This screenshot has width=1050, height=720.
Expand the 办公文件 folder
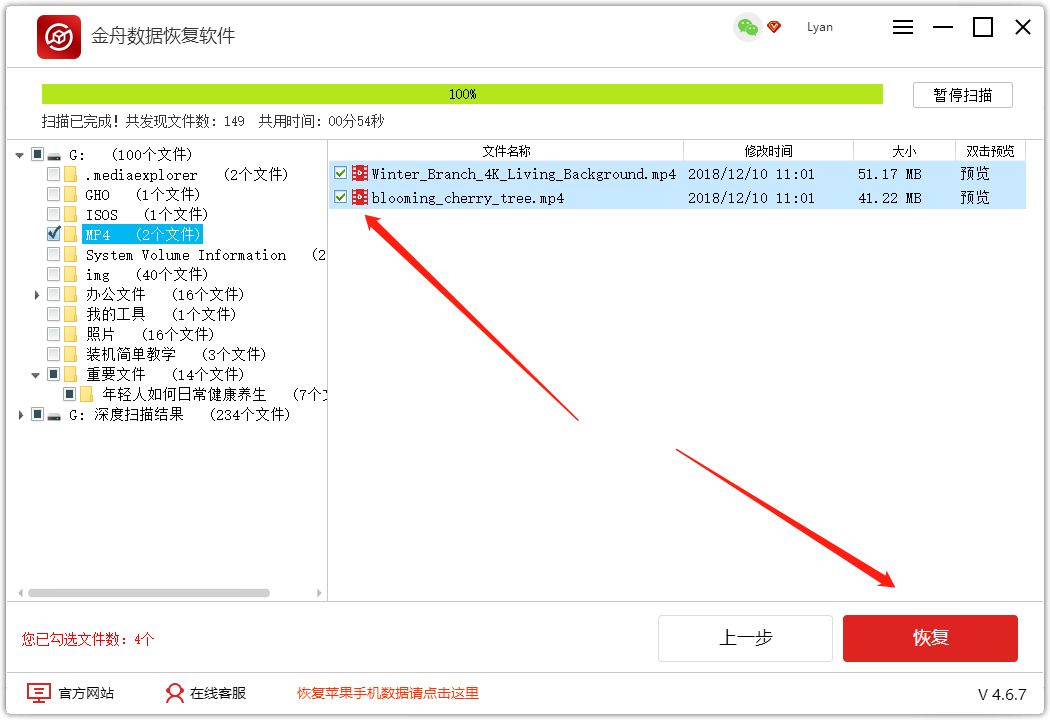[36, 294]
